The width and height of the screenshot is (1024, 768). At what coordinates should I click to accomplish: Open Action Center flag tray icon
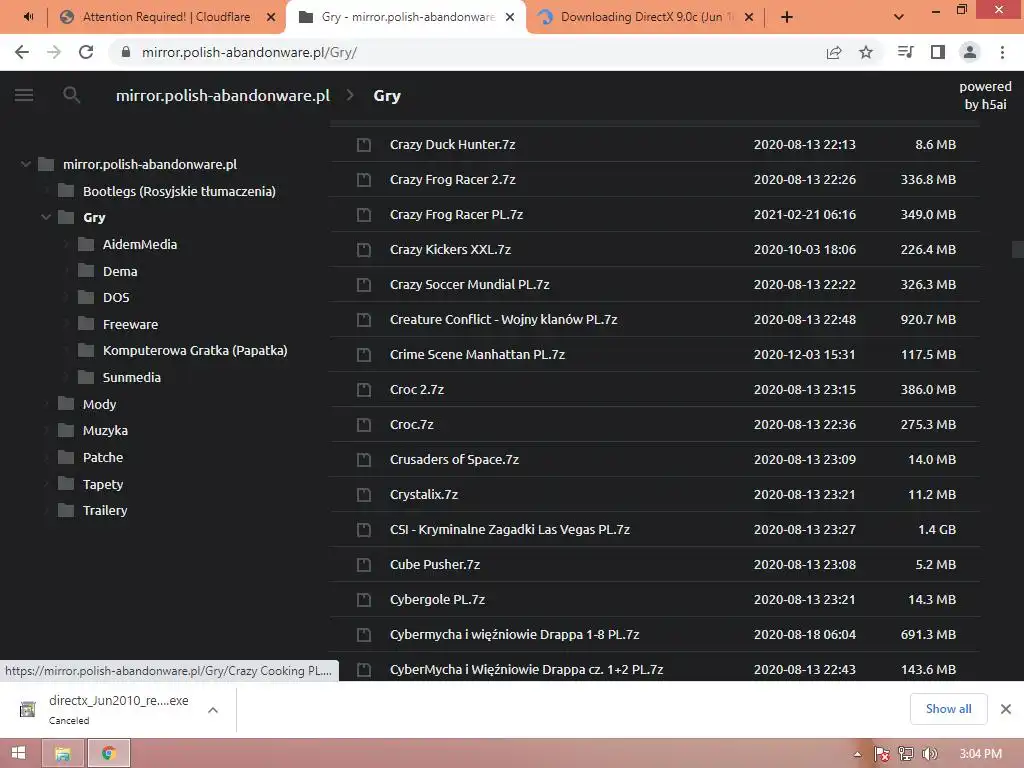pyautogui.click(x=882, y=754)
